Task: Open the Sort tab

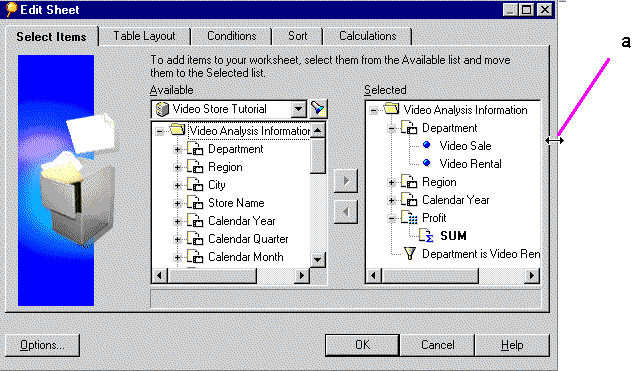Action: pyautogui.click(x=298, y=36)
